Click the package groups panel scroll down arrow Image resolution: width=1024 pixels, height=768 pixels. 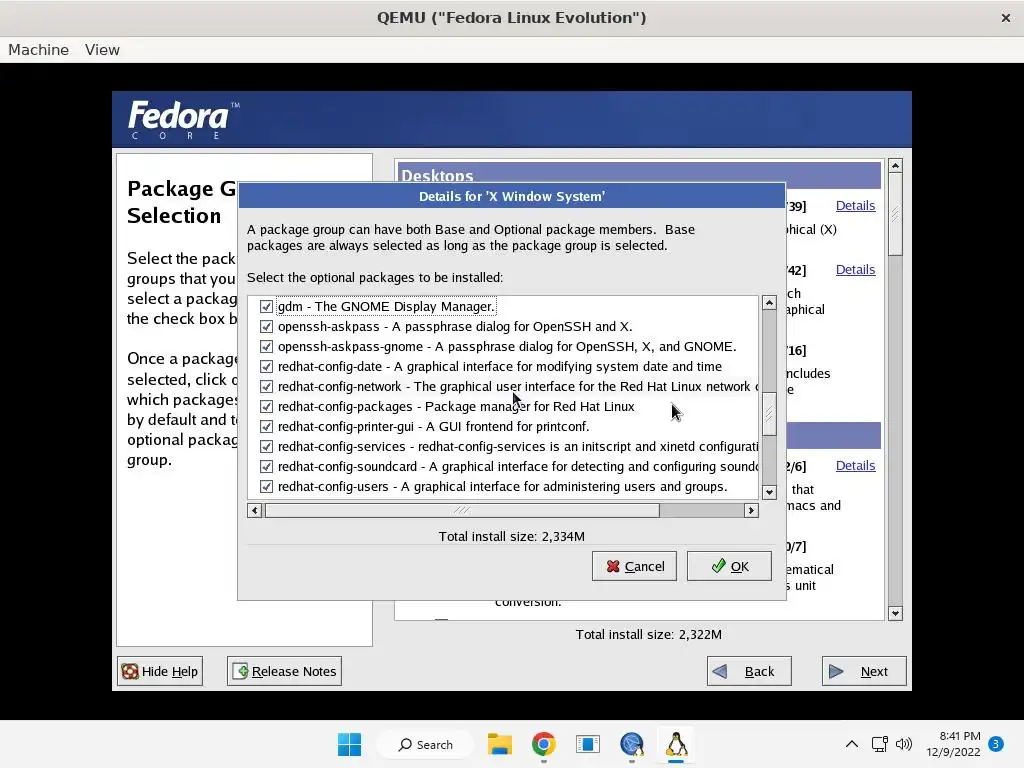click(x=895, y=613)
